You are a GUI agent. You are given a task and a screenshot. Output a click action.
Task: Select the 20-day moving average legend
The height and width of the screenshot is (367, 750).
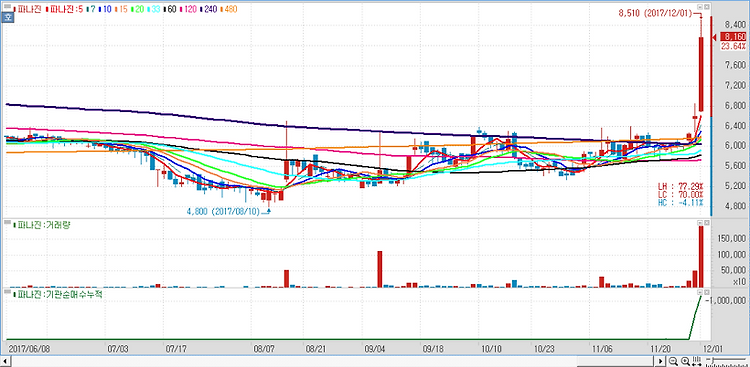139,9
